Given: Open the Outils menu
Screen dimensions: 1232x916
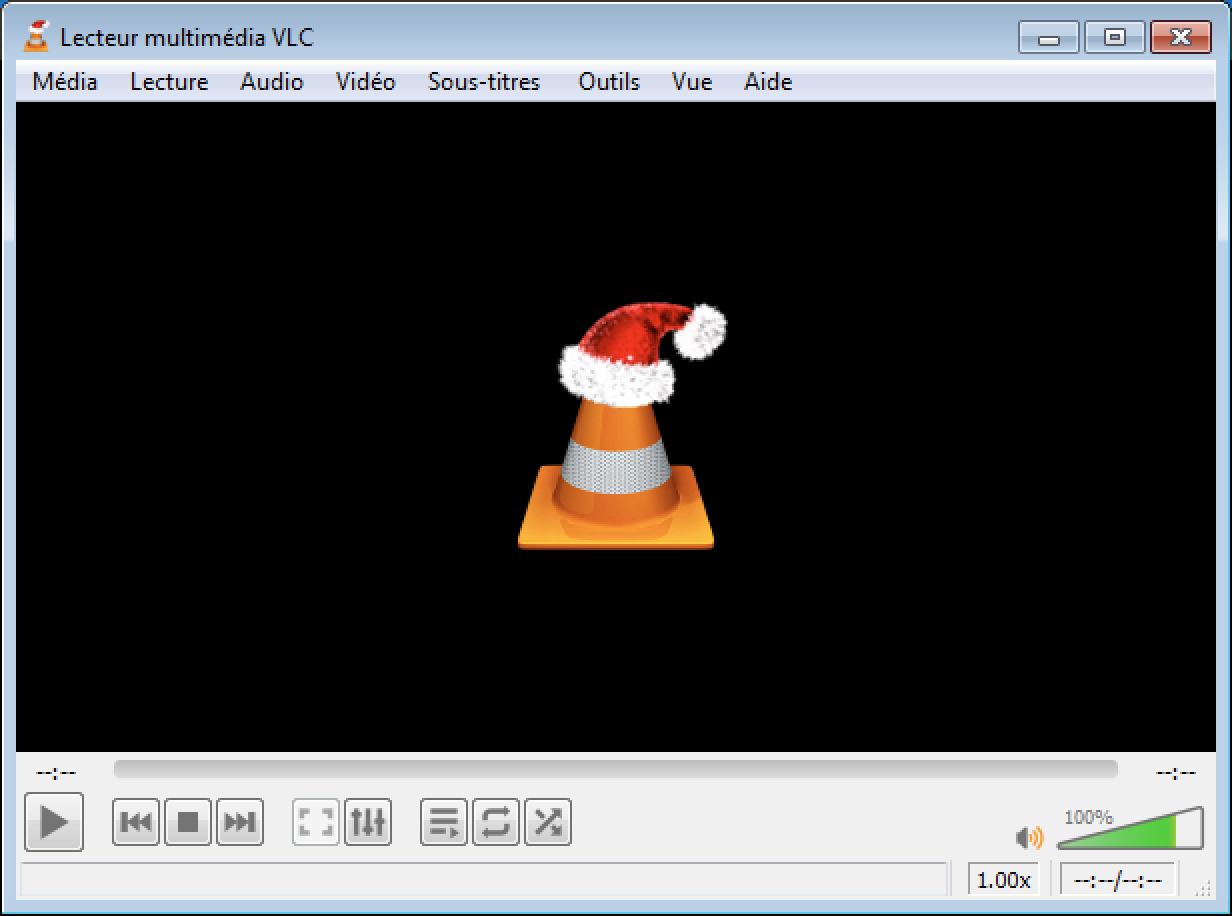Looking at the screenshot, I should coord(609,82).
